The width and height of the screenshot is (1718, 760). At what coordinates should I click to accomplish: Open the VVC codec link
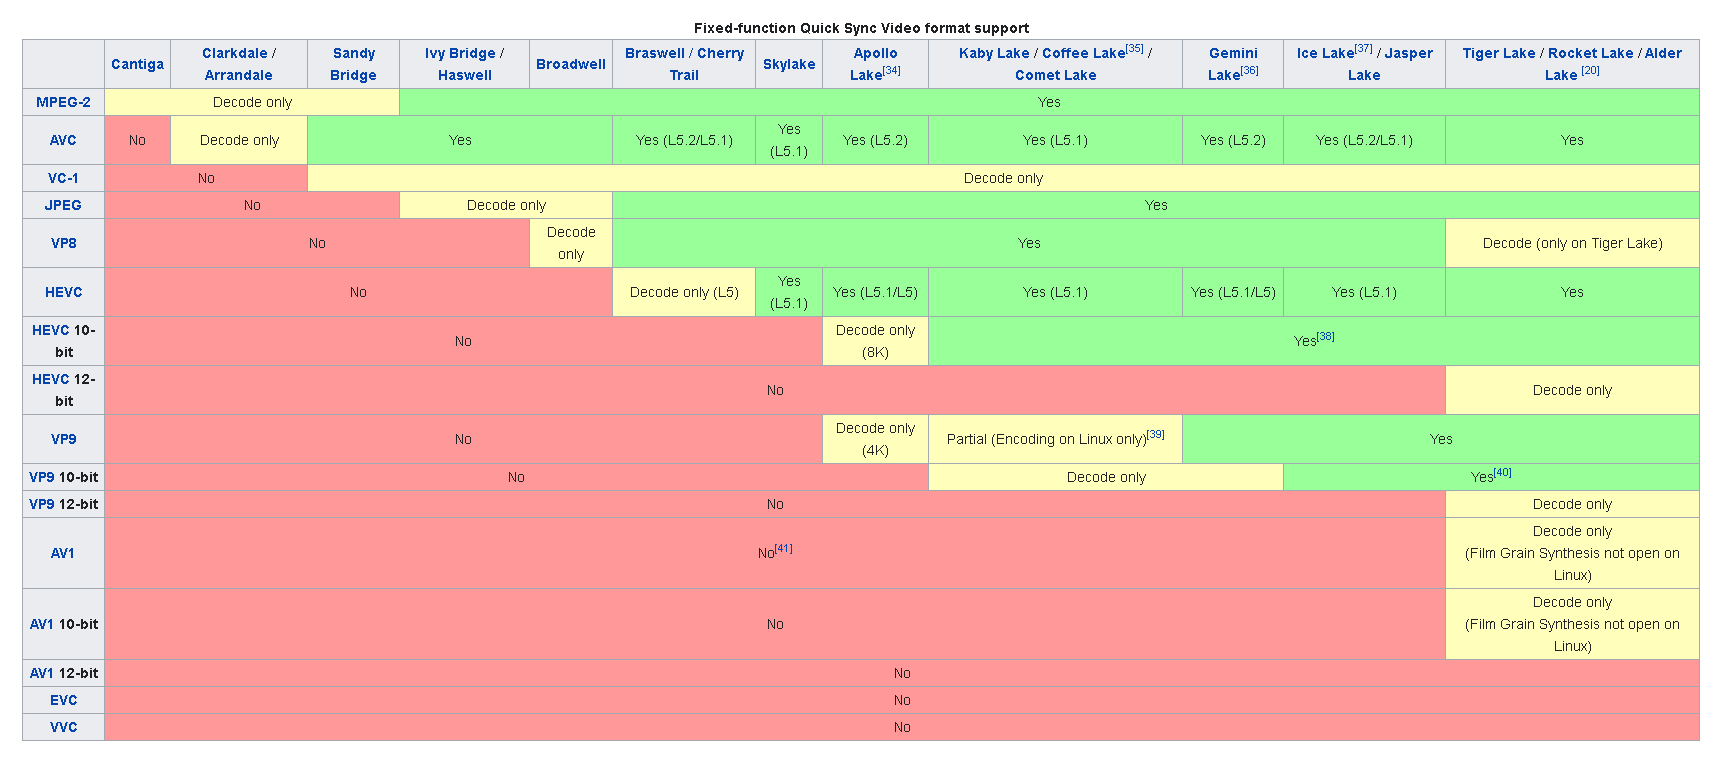click(x=63, y=727)
